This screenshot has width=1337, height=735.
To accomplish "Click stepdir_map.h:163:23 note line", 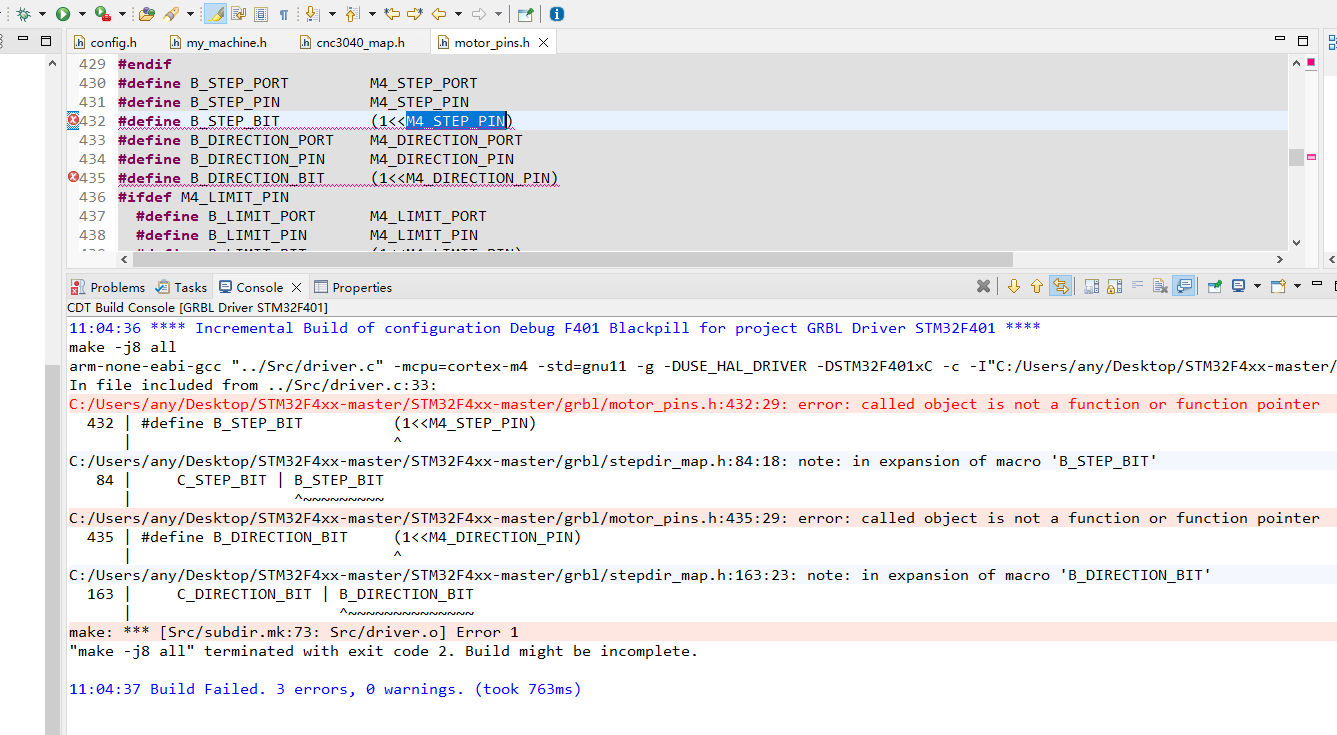I will point(640,575).
